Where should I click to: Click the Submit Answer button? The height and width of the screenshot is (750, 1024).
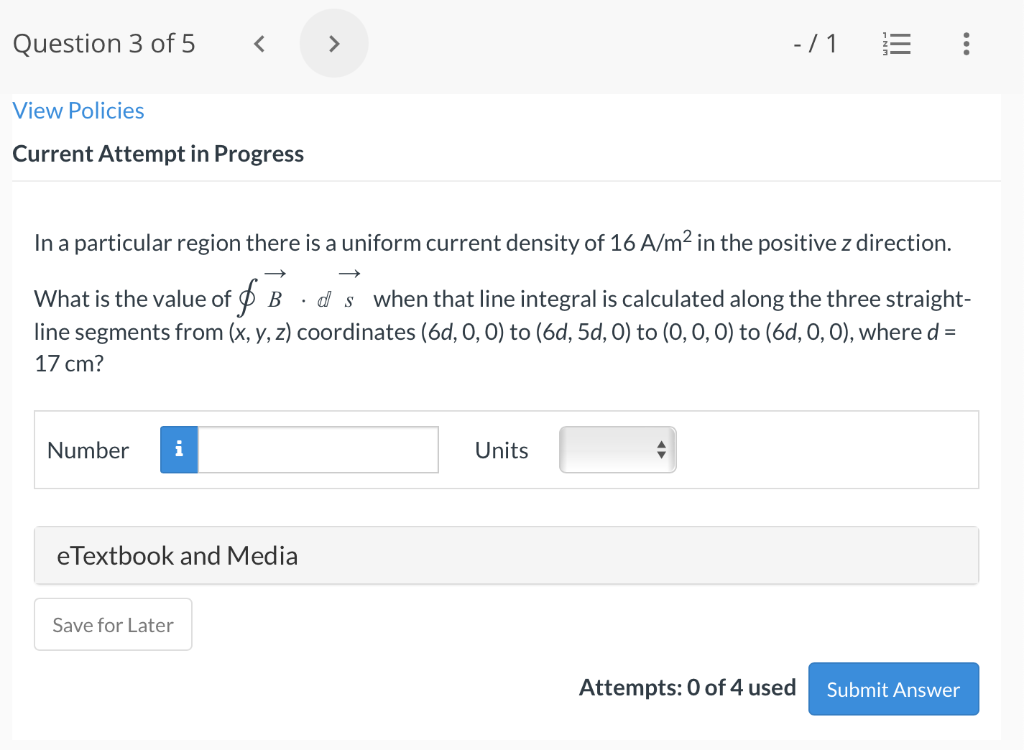(893, 689)
